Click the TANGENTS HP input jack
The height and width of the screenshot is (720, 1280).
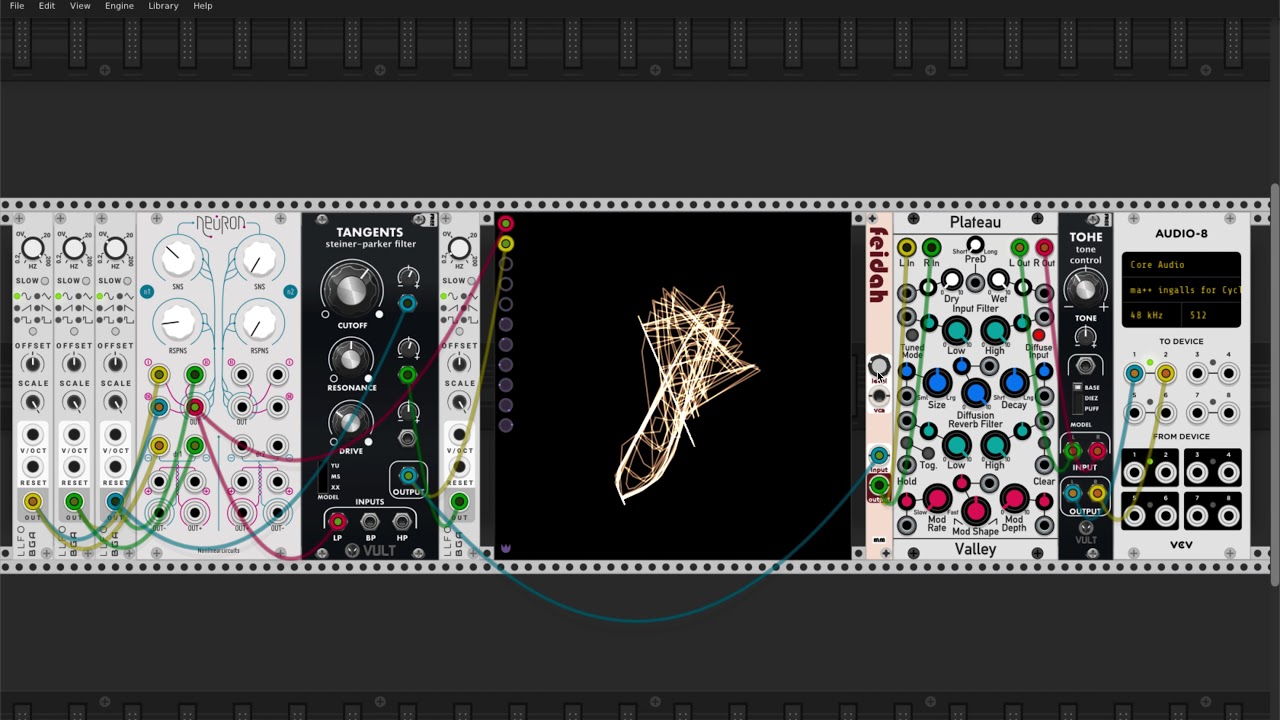pos(402,522)
